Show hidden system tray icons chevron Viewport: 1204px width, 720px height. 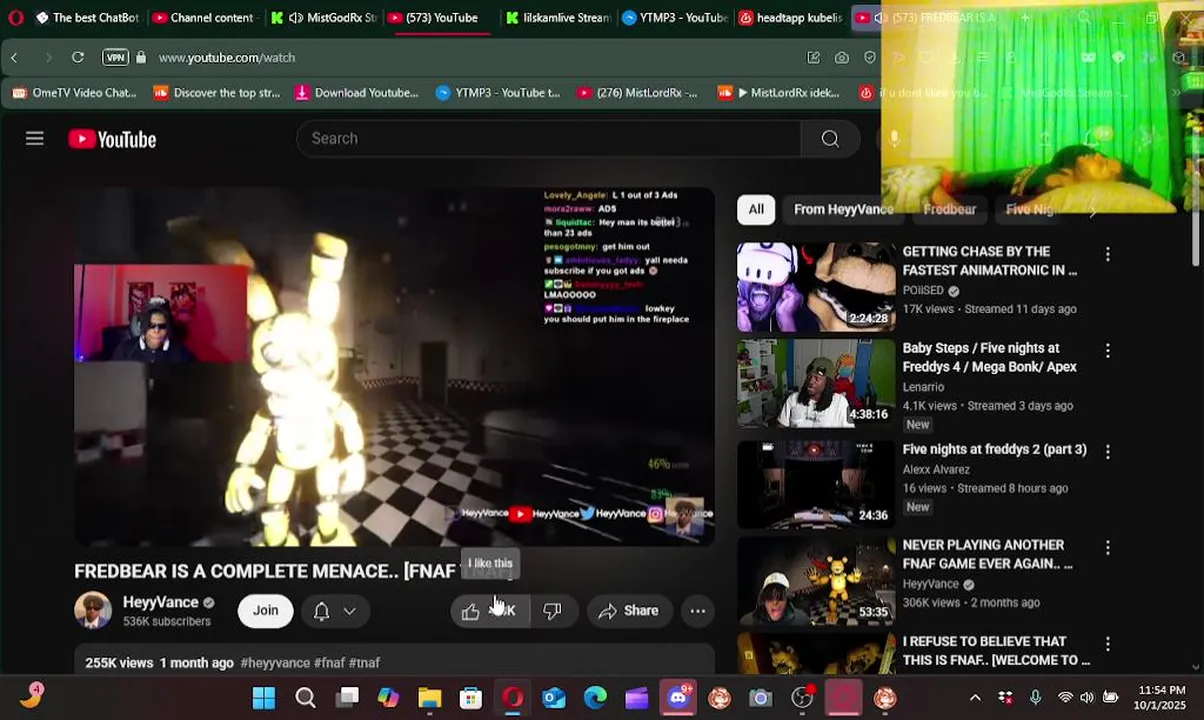pyautogui.click(x=975, y=698)
